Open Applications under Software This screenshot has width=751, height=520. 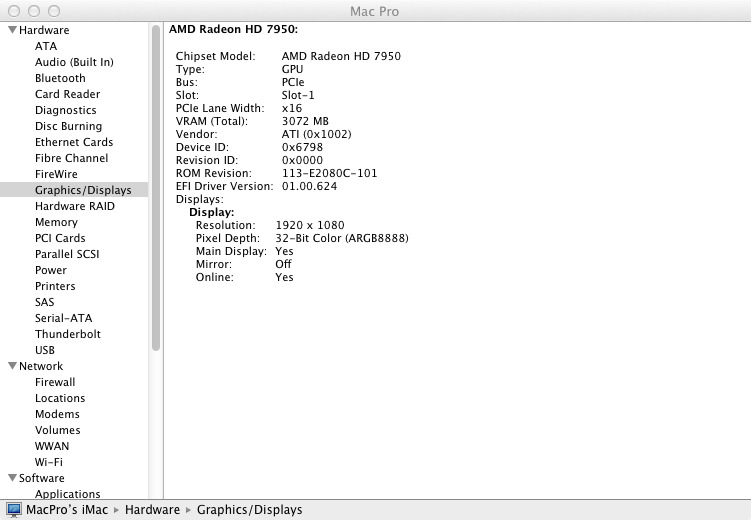[x=68, y=494]
